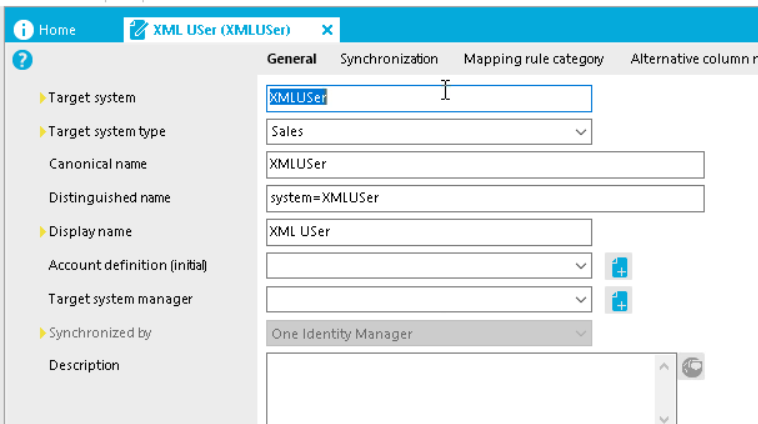
Task: Click the Distinguished name label
Action: point(110,198)
